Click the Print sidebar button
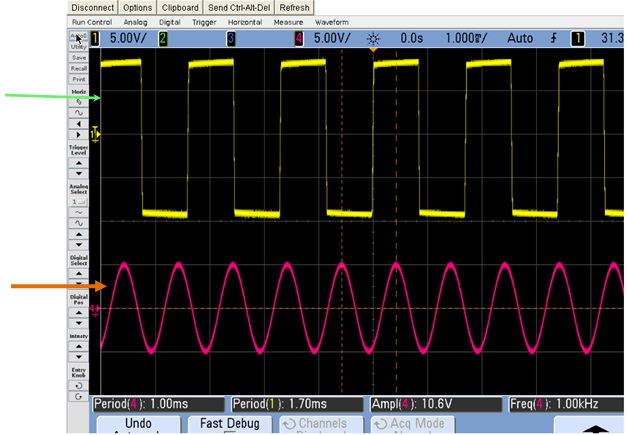 point(78,79)
